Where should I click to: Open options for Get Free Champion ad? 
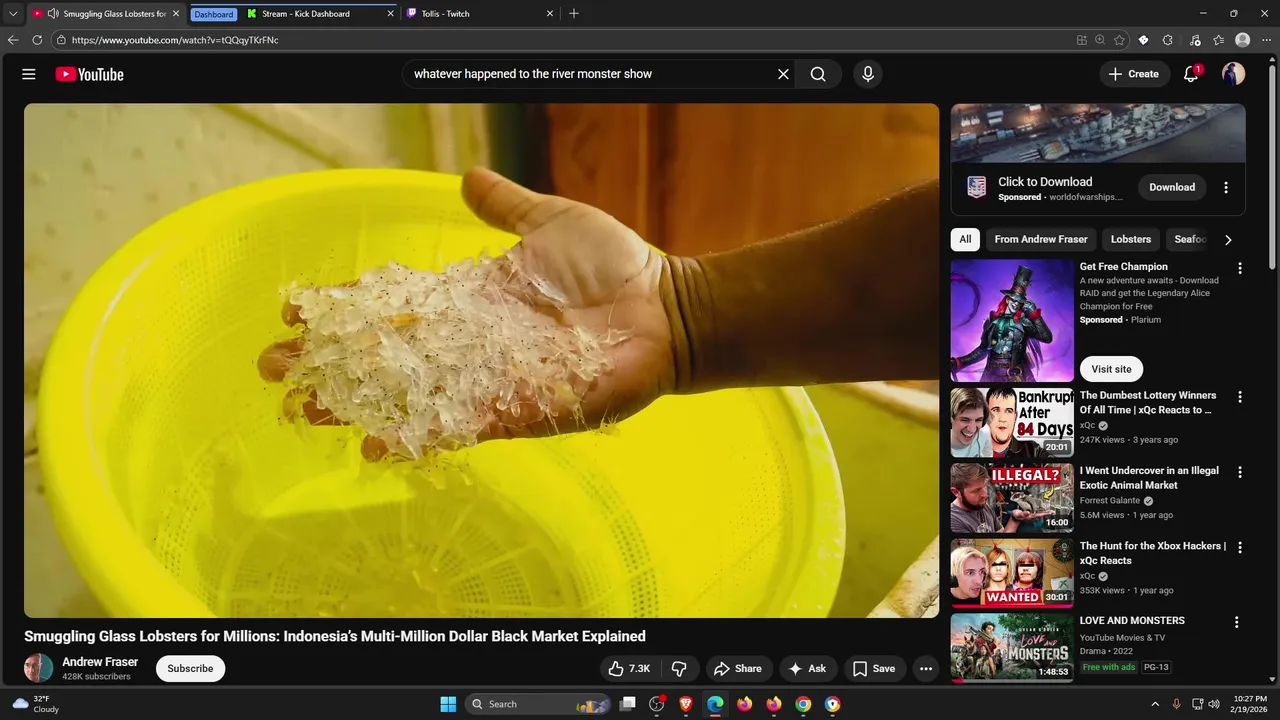(x=1240, y=268)
